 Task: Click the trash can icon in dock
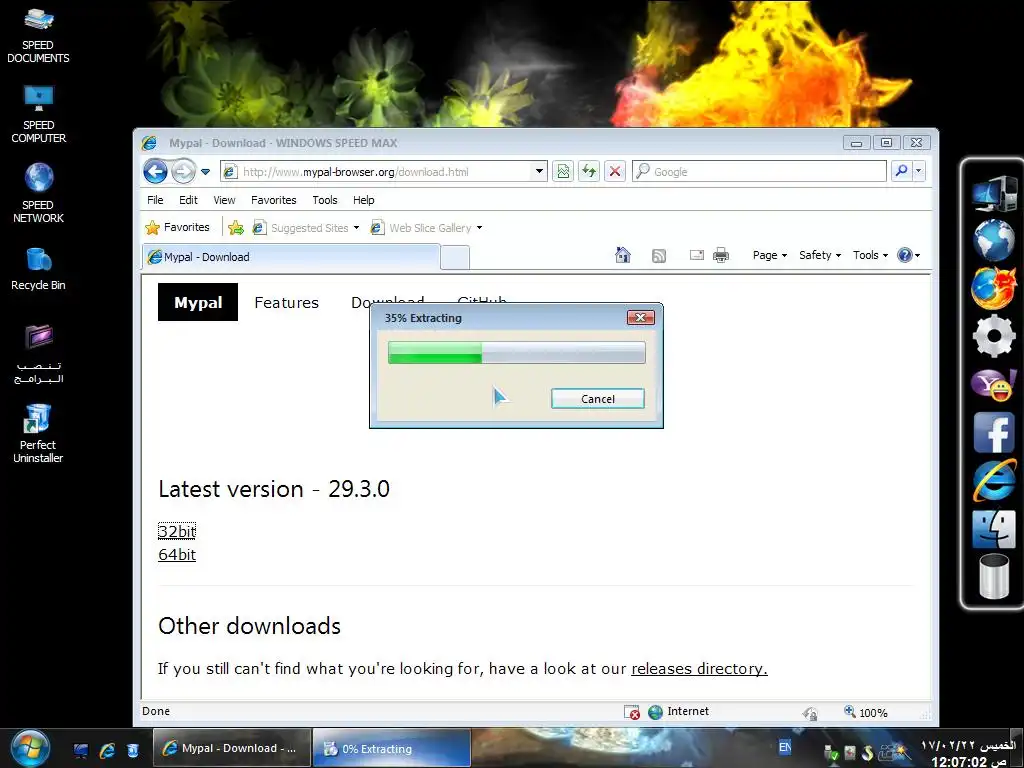993,575
